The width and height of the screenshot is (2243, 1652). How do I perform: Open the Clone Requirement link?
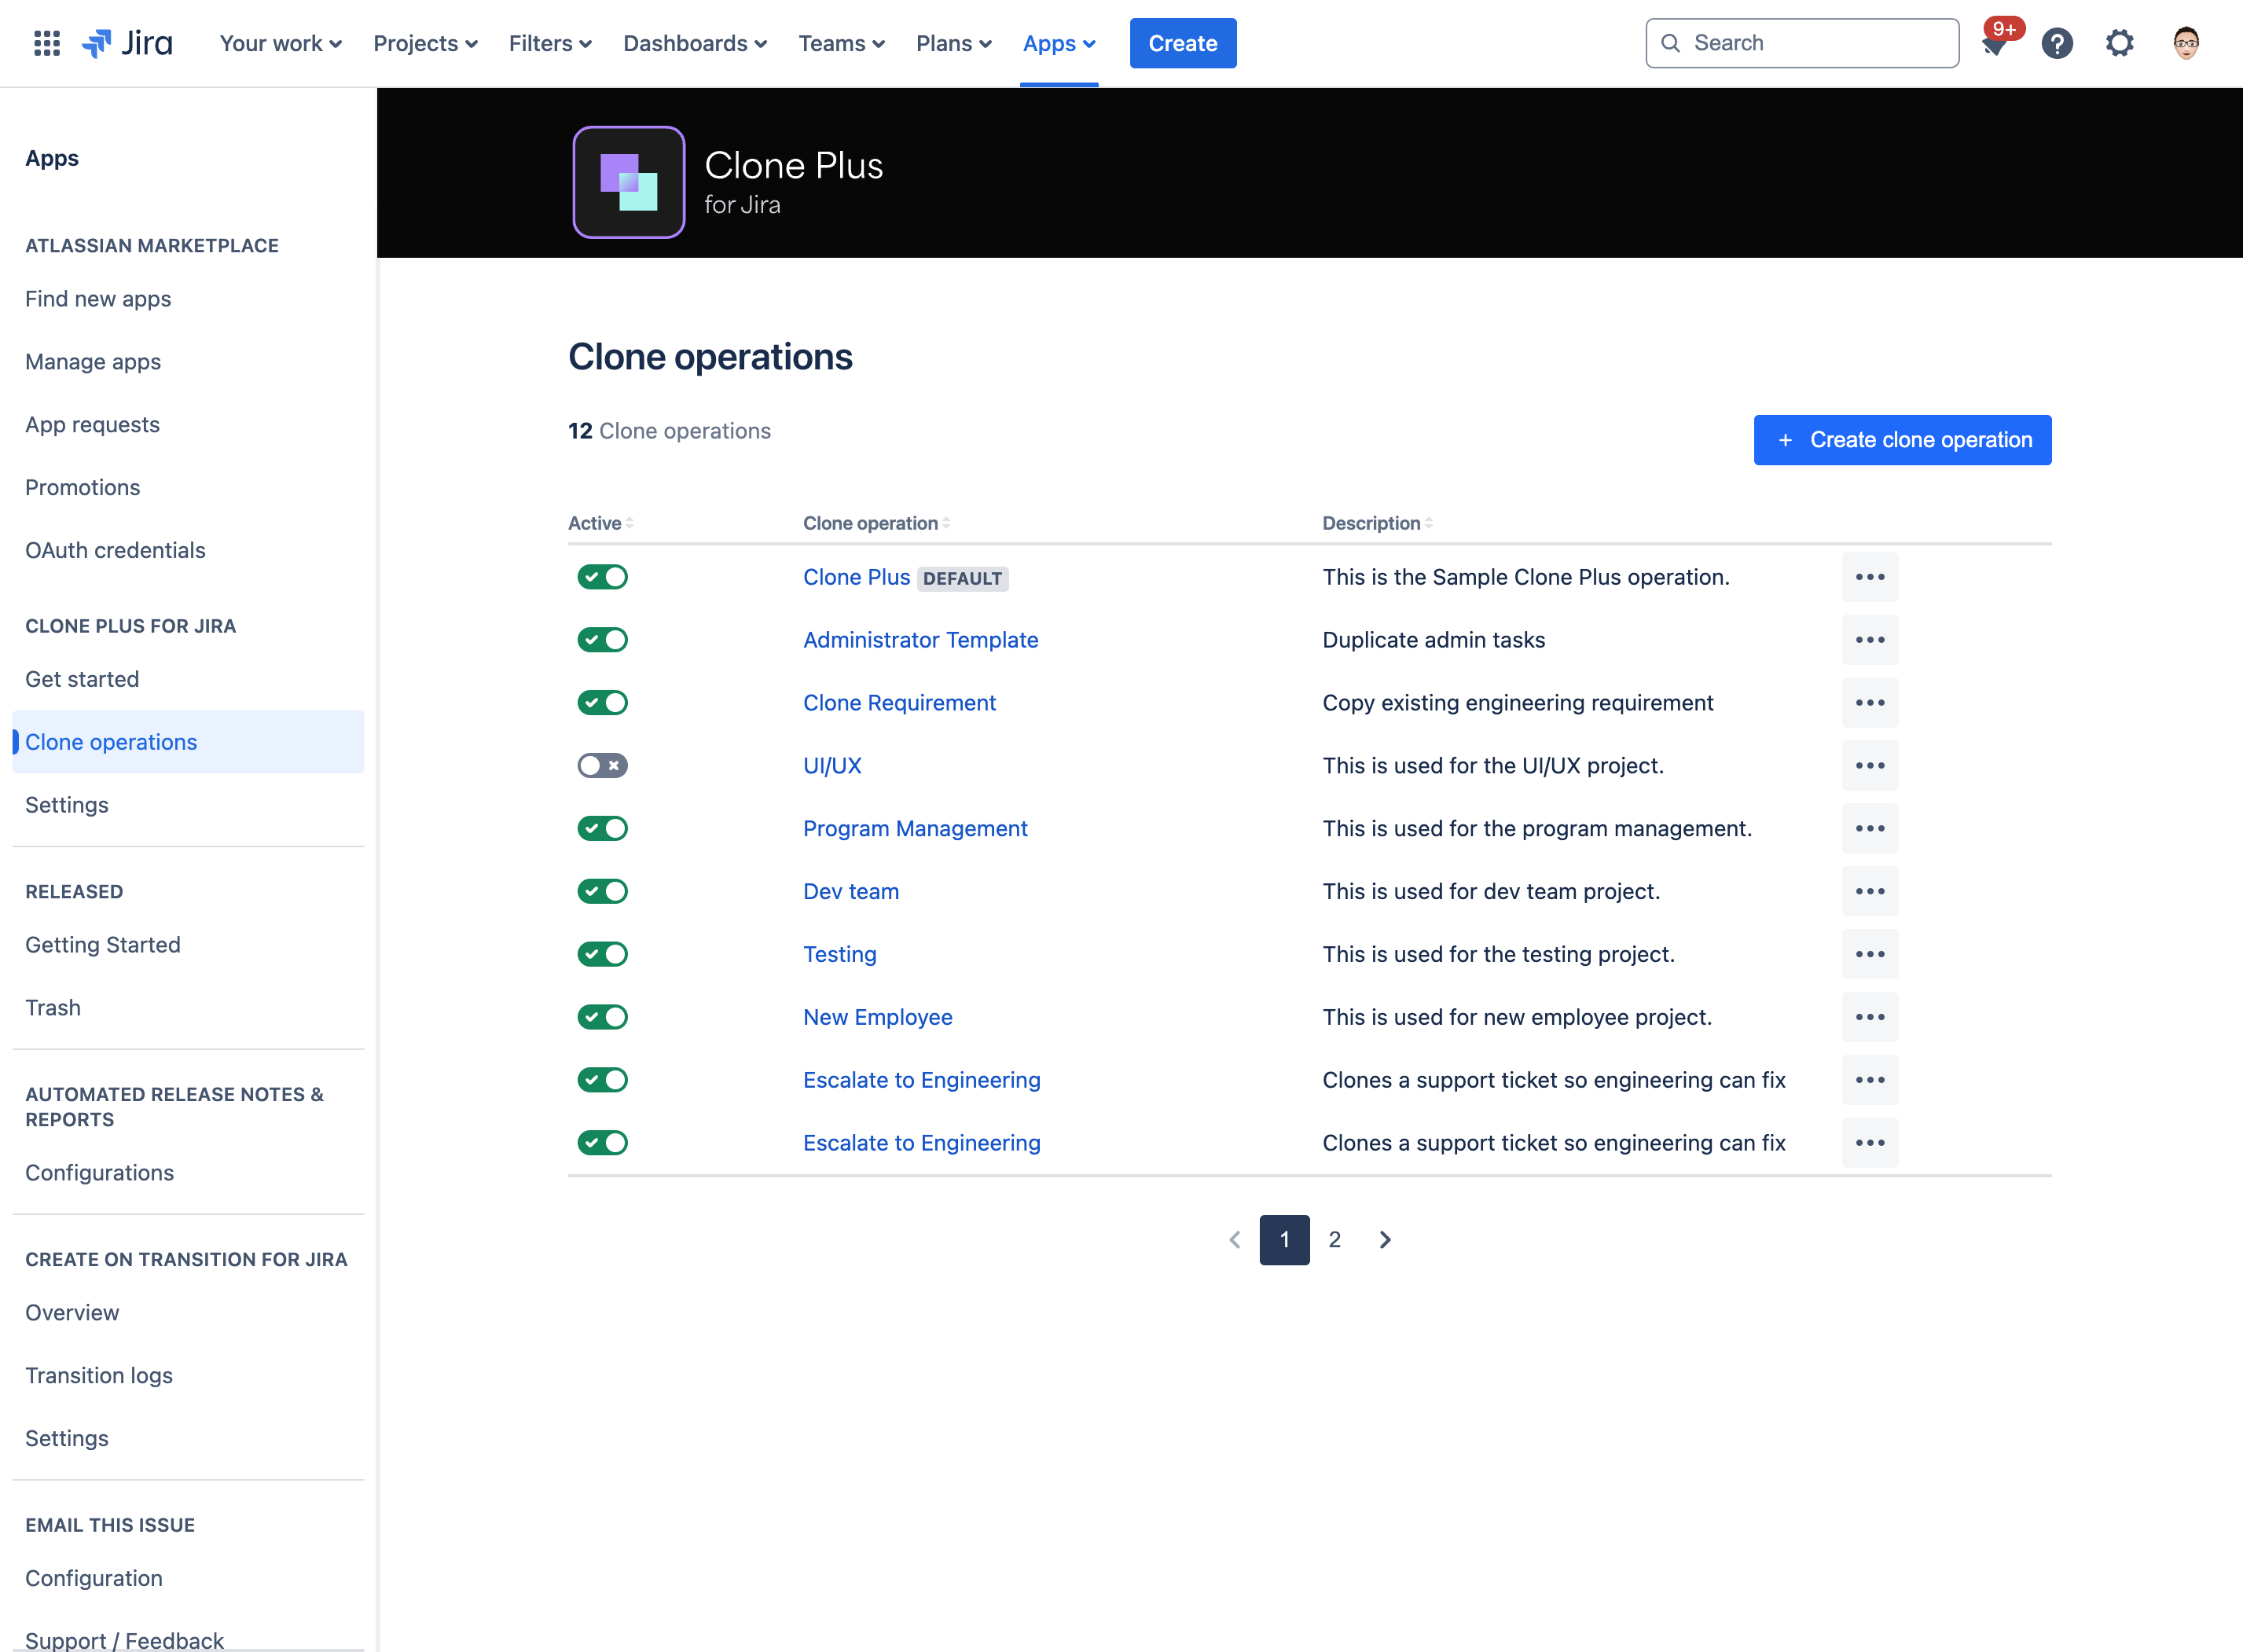tap(900, 703)
